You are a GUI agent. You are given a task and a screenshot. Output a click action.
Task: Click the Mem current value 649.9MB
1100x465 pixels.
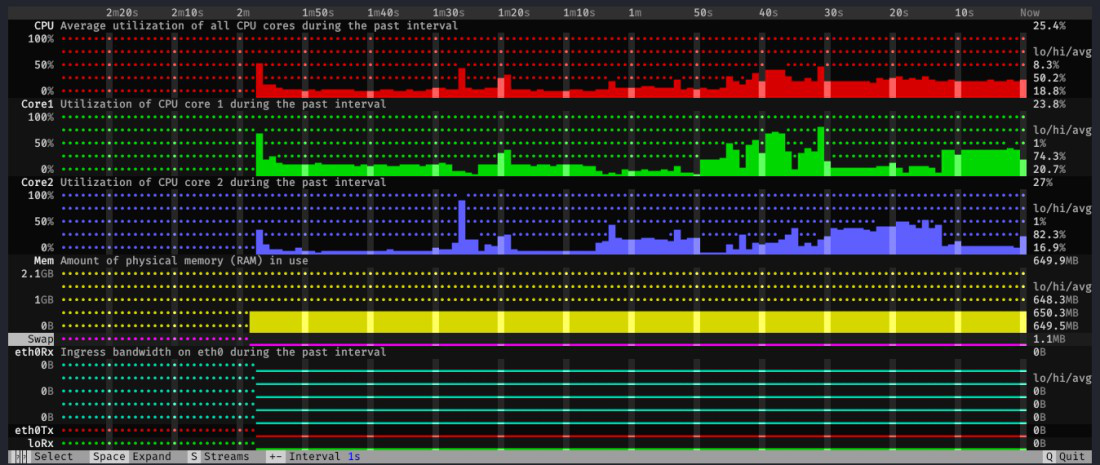(1057, 261)
